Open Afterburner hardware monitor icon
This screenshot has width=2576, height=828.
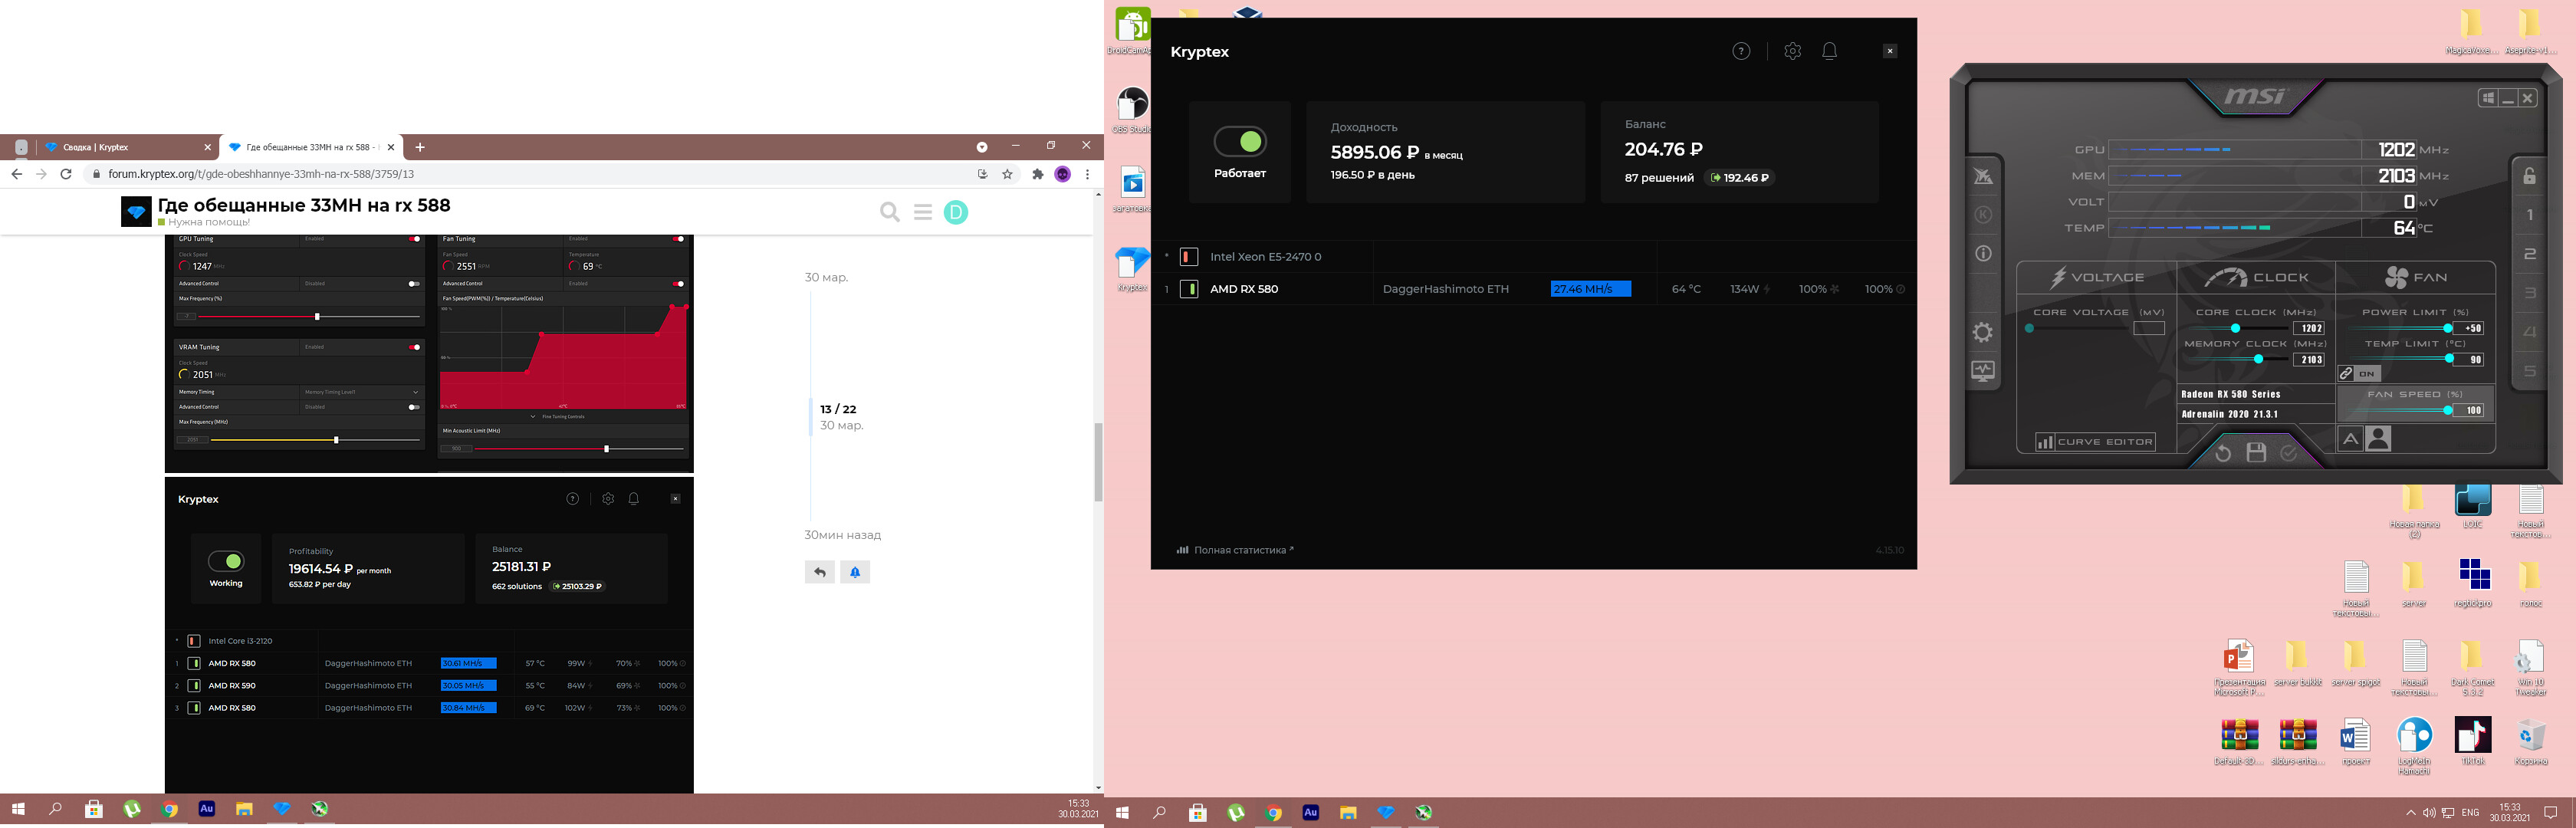1983,371
